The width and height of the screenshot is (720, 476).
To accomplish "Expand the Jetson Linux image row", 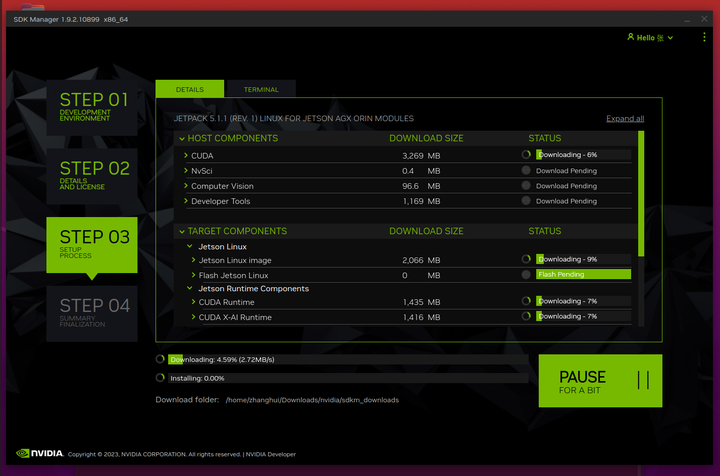I will coord(193,260).
